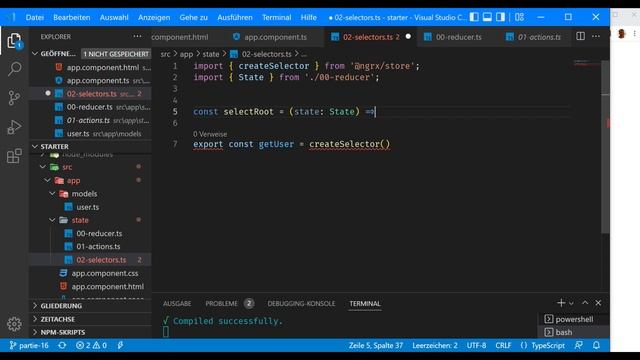640x360 pixels.
Task: Add a new terminal with plus icon
Action: pos(561,303)
